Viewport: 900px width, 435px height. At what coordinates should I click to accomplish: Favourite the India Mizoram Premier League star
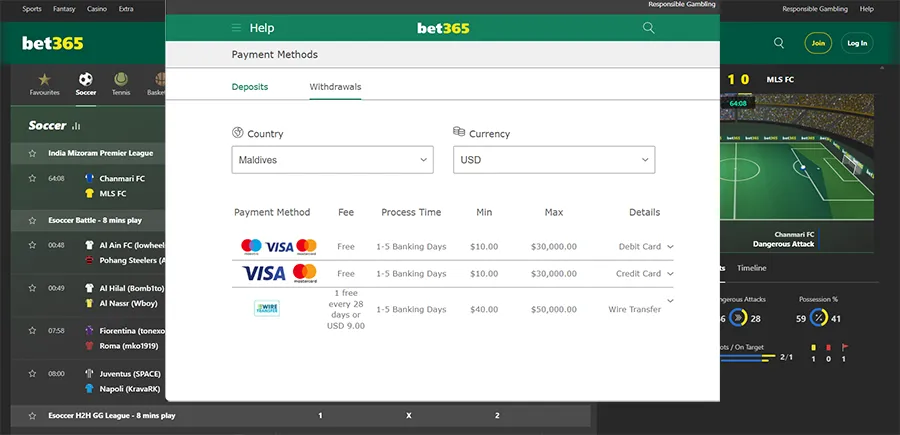33,153
